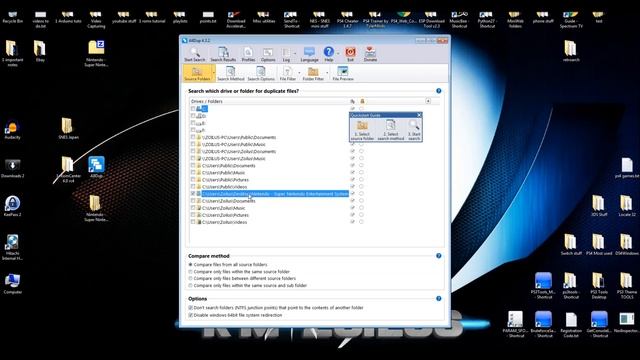Viewport: 640px width, 360px height.
Task: Open Computer desktop icon
Action: click(x=12, y=284)
